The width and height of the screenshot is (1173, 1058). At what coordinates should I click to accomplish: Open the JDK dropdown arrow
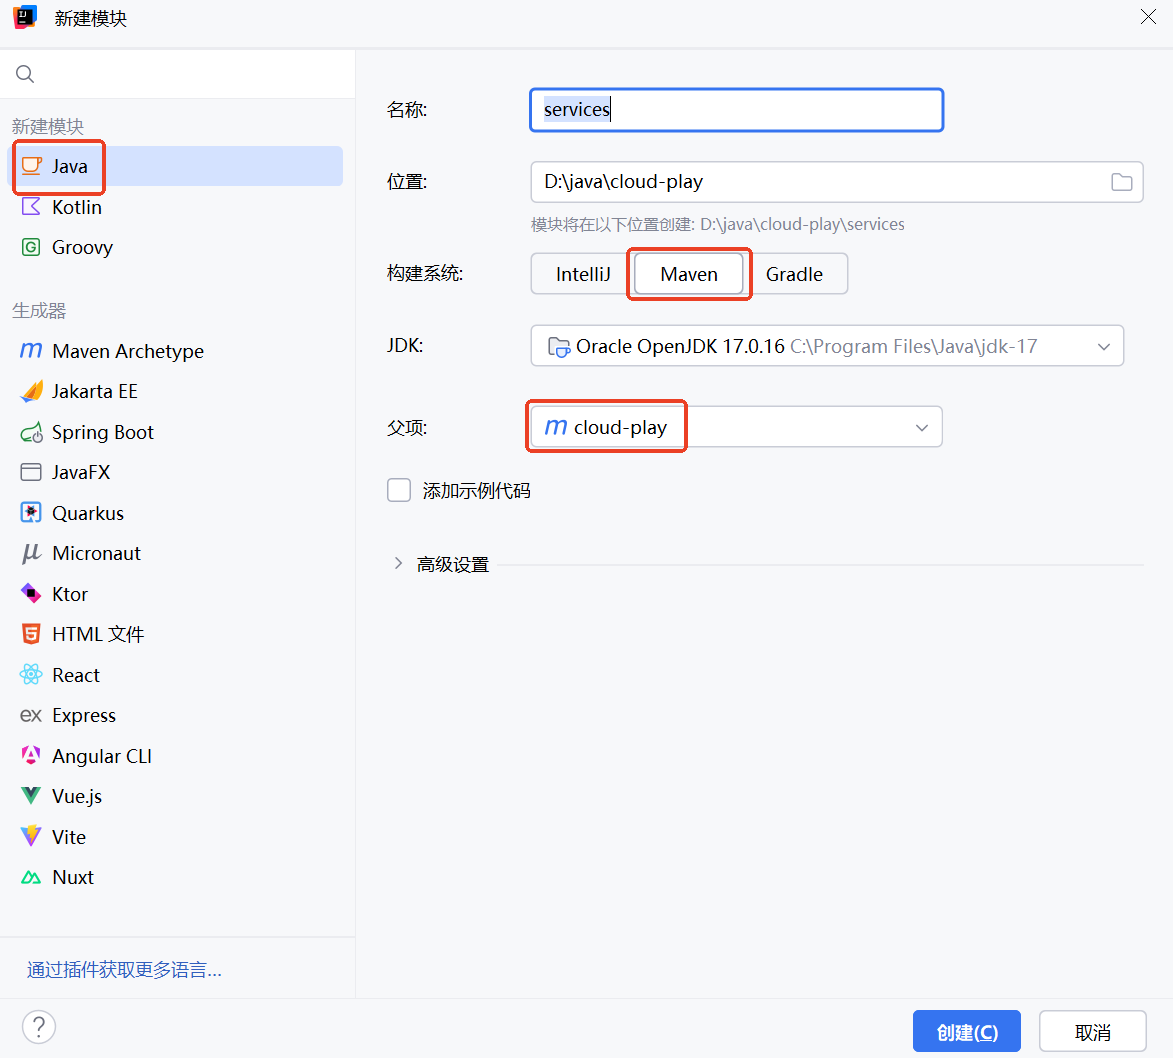[1103, 346]
